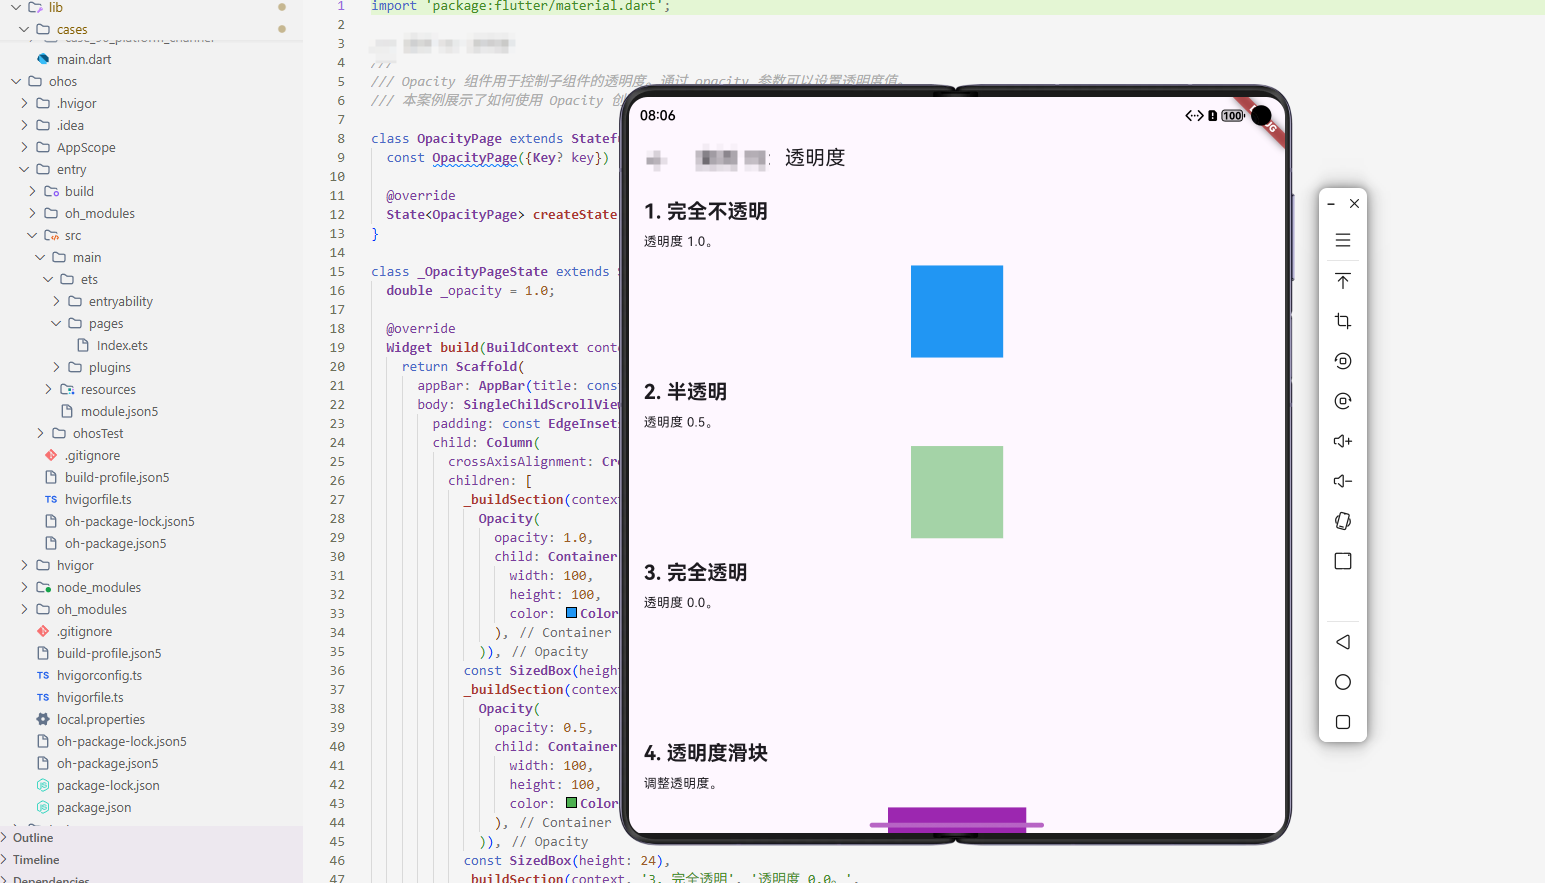Click the '2. 半透明' heading
This screenshot has width=1545, height=883.
(x=685, y=392)
